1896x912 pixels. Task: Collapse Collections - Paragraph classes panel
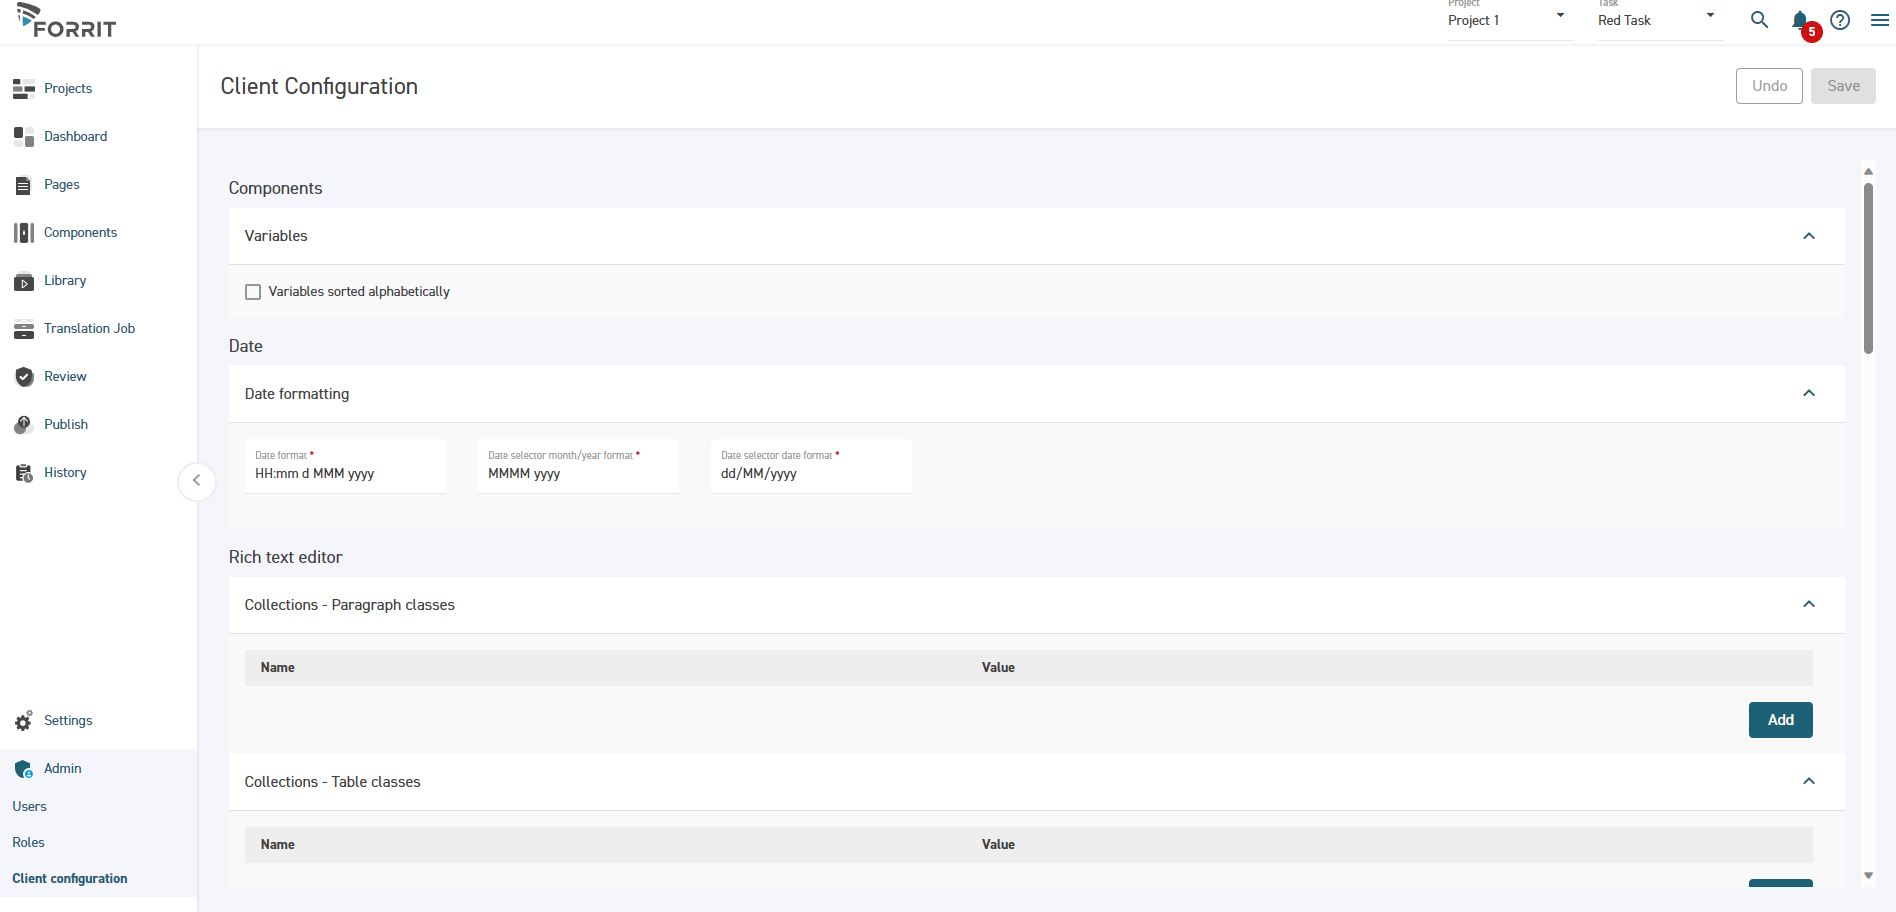(1808, 605)
